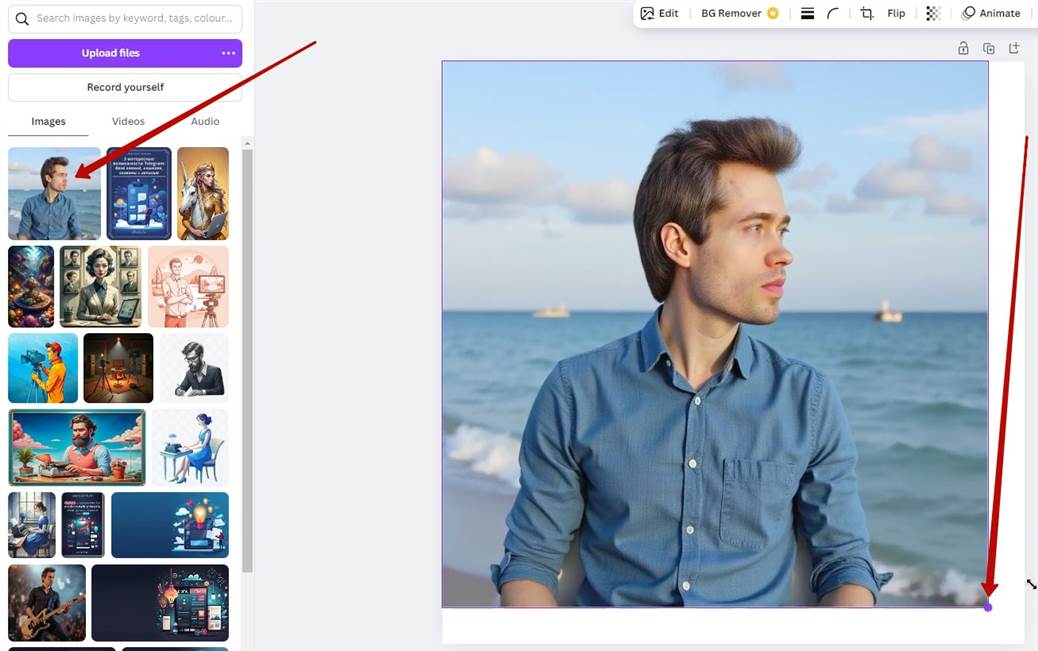Click the search images input field
Image resolution: width=1038 pixels, height=651 pixels.
pos(135,18)
